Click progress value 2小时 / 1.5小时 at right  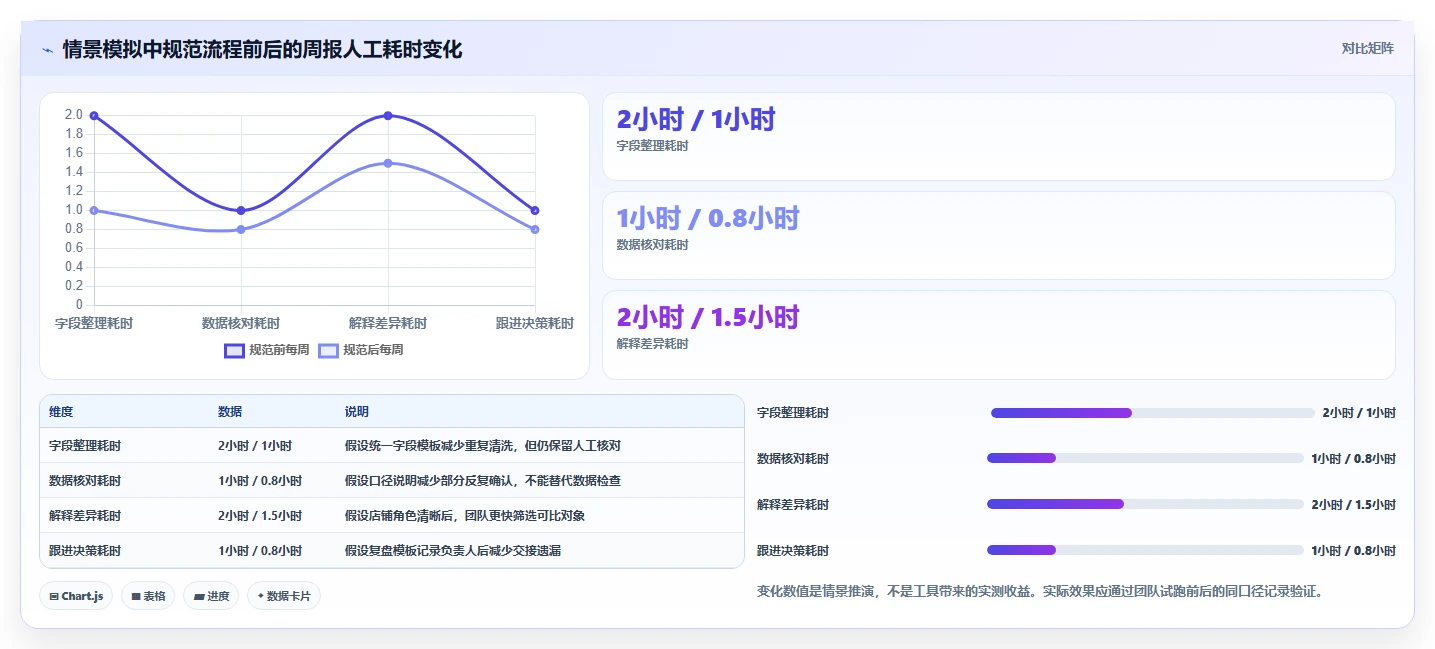tap(1353, 505)
